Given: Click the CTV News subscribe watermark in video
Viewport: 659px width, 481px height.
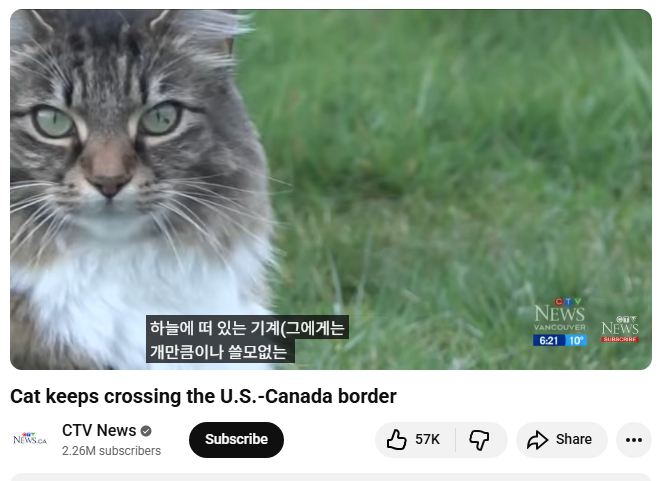Looking at the screenshot, I should pyautogui.click(x=620, y=329).
